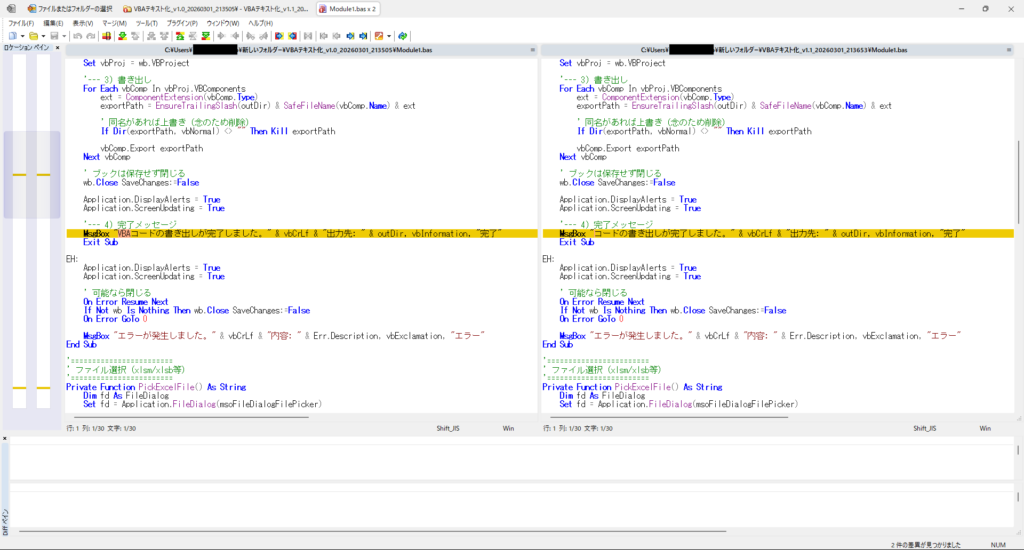Copy all differences to the right
Viewport: 1024px width, 550px height.
(x=279, y=36)
